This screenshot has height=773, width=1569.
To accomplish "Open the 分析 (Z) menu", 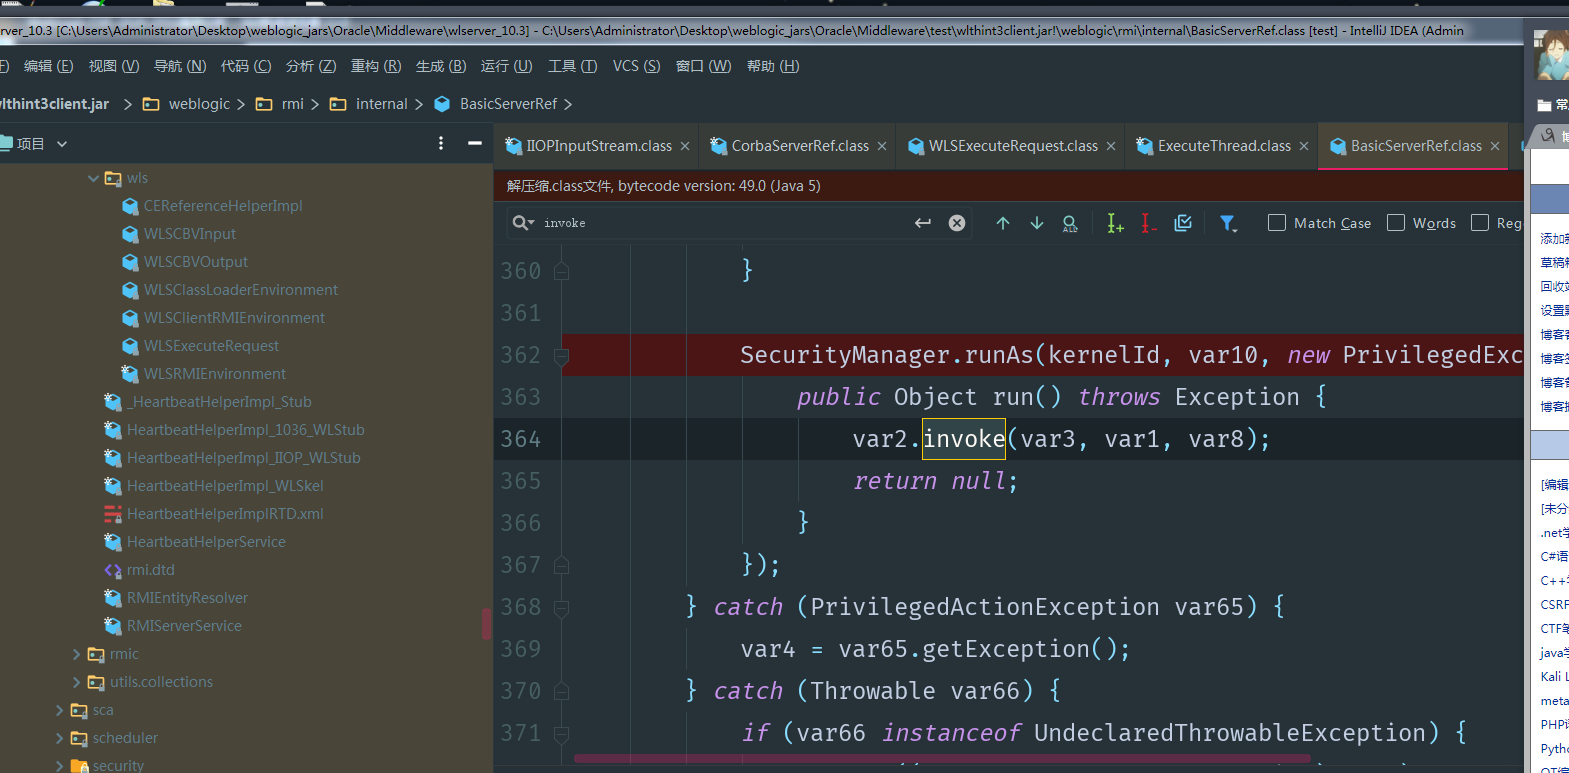I will (311, 66).
